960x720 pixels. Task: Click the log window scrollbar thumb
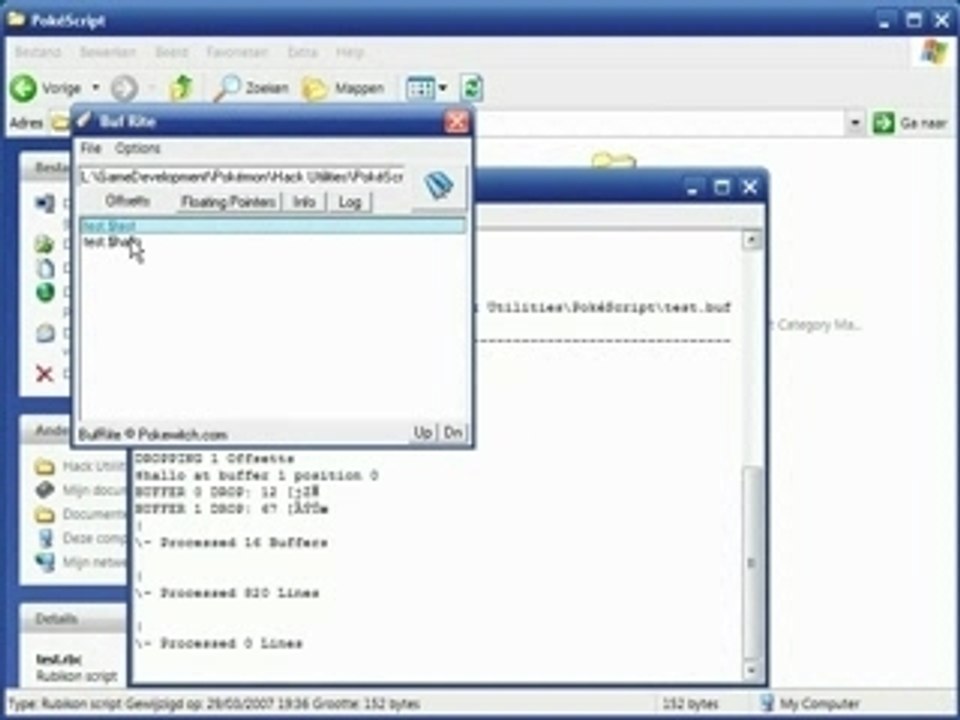point(752,562)
